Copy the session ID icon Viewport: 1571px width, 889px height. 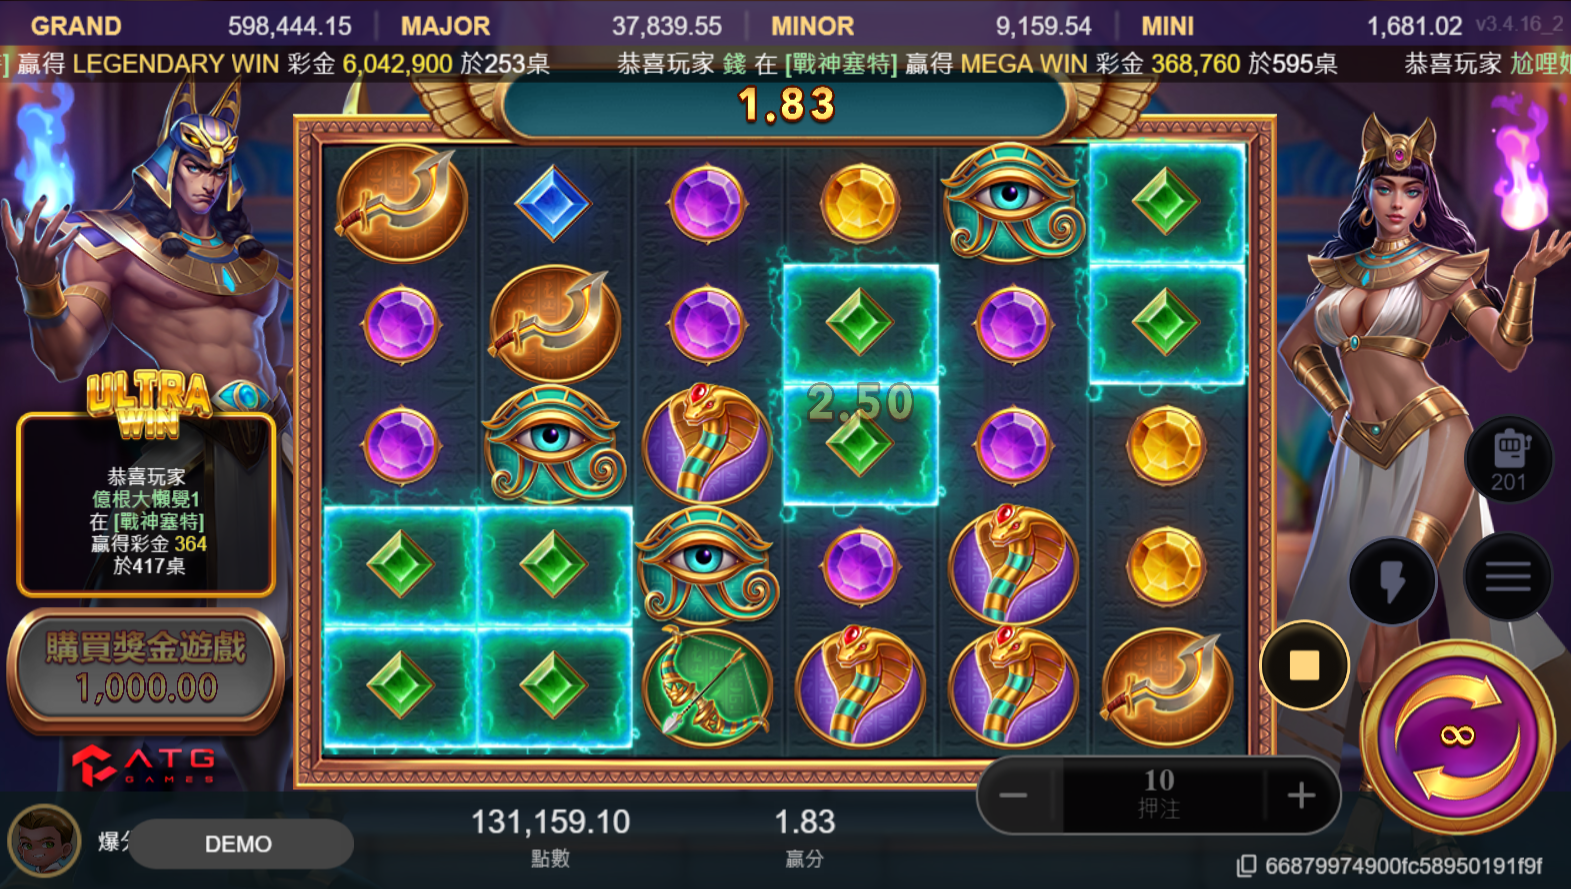tap(1246, 866)
